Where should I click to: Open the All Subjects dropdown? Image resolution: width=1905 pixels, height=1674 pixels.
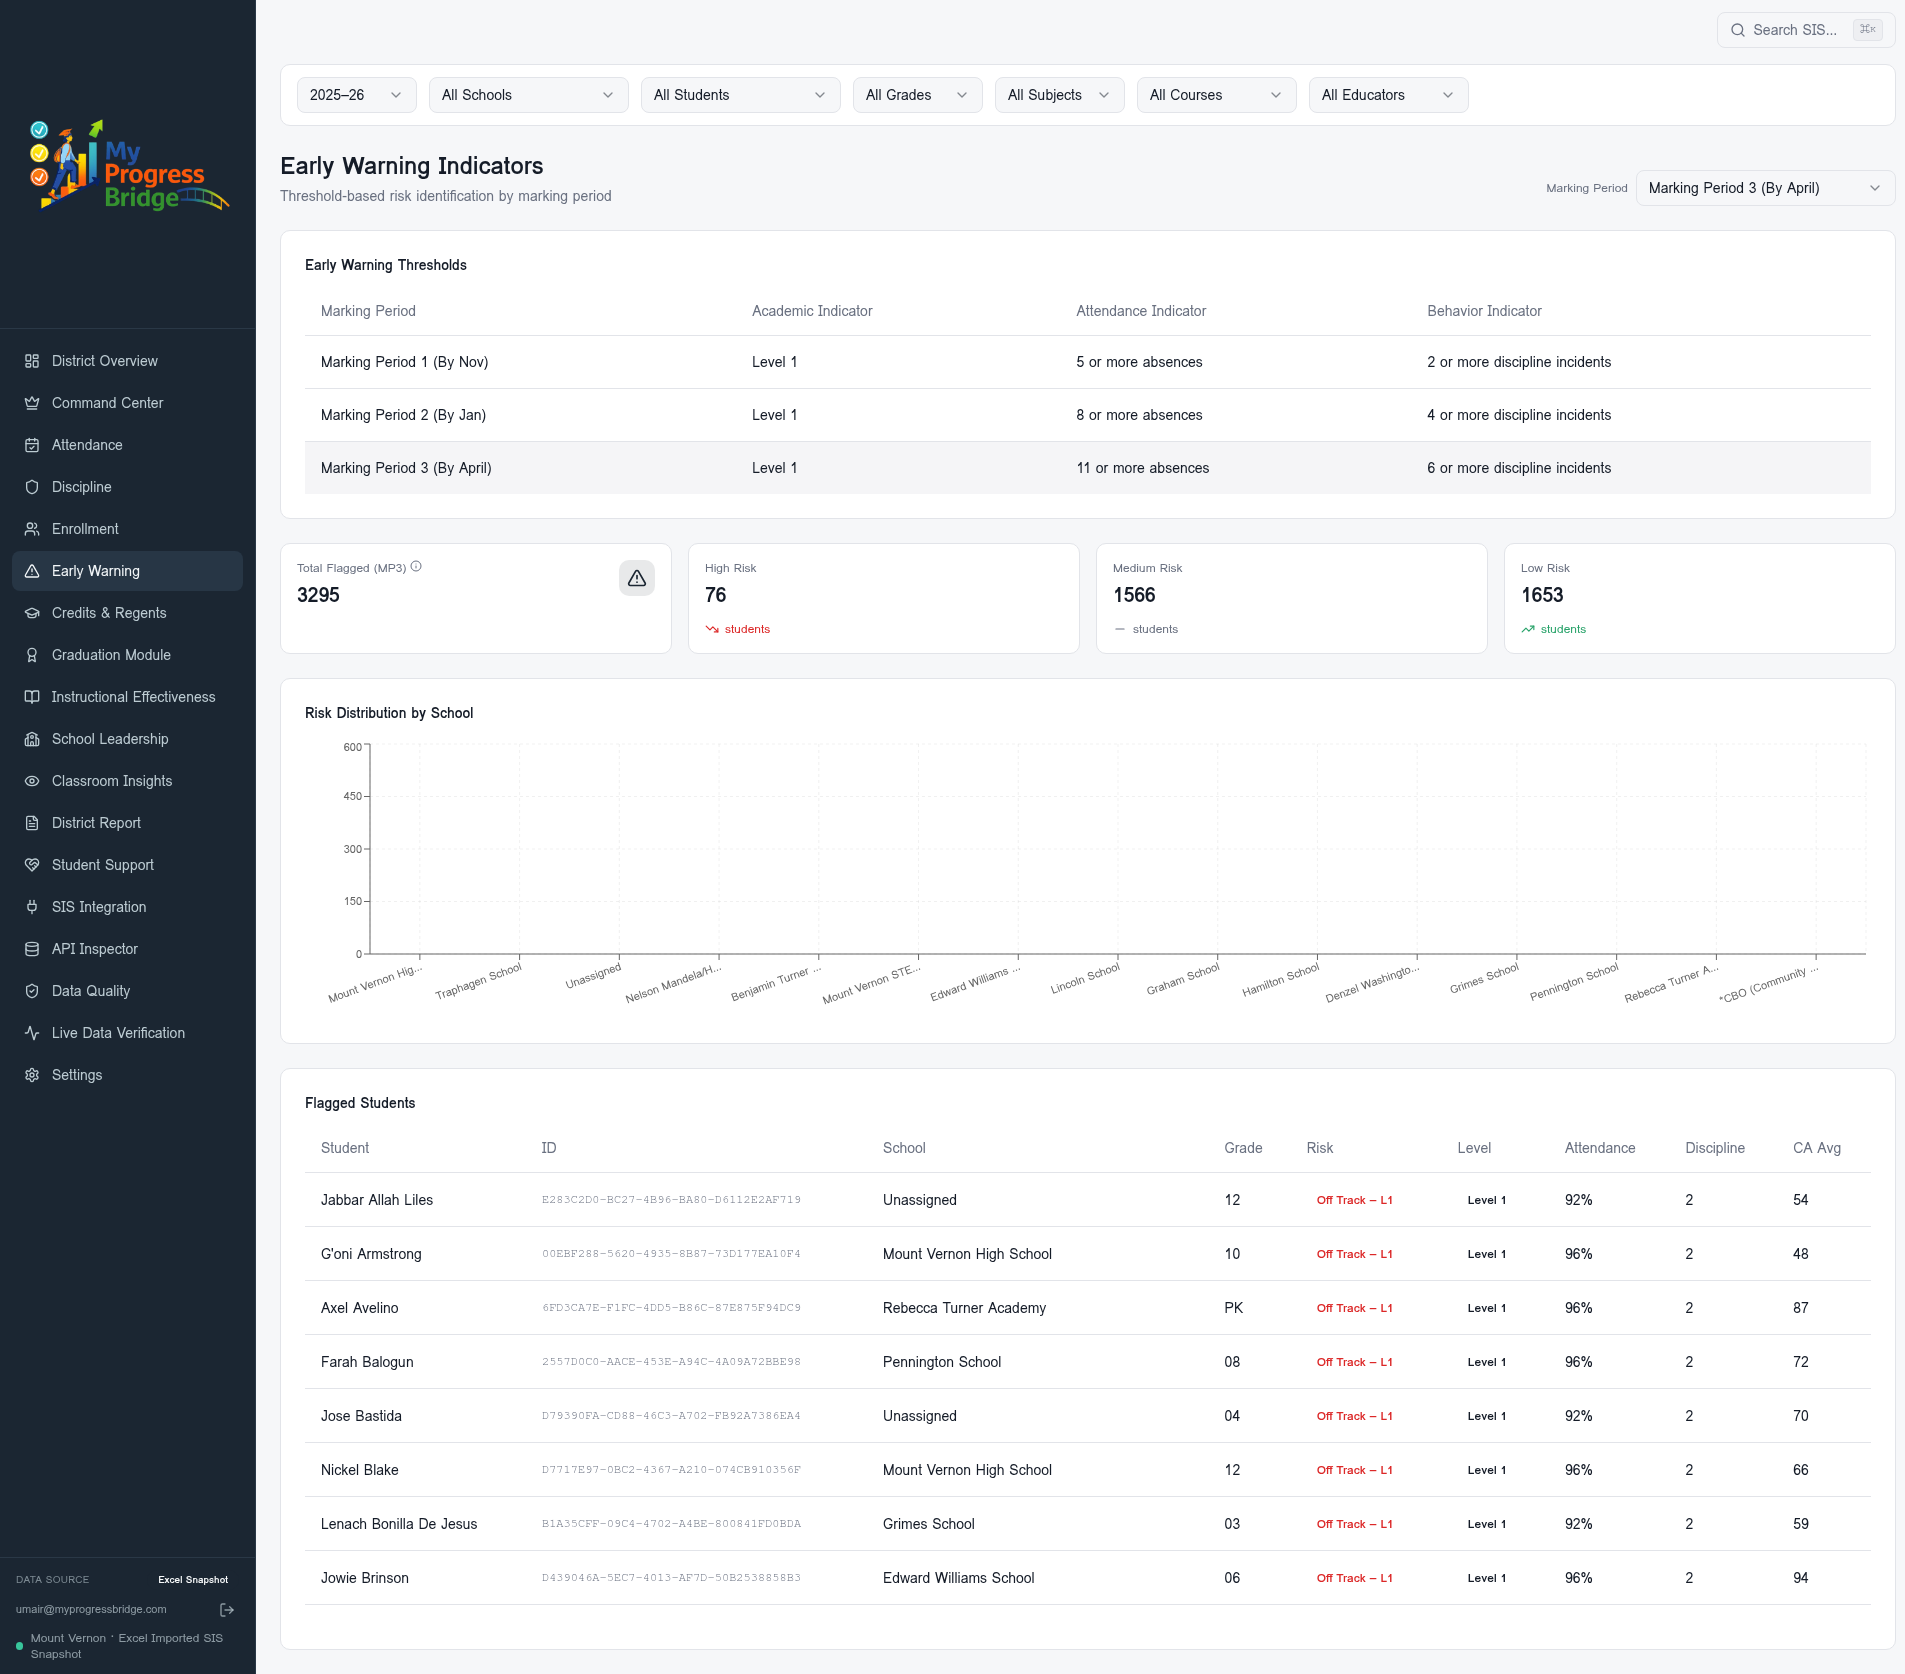pyautogui.click(x=1060, y=95)
